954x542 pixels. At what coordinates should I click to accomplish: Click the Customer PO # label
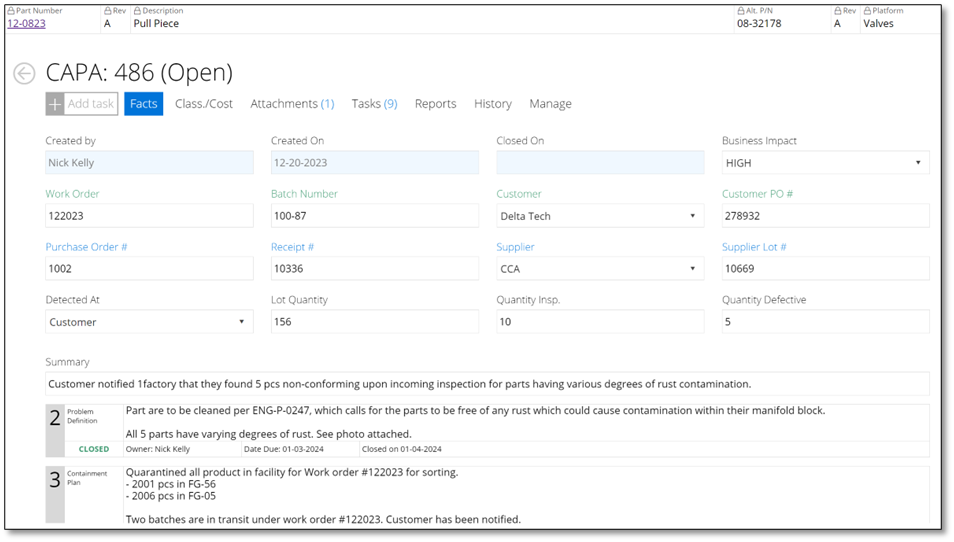757,194
